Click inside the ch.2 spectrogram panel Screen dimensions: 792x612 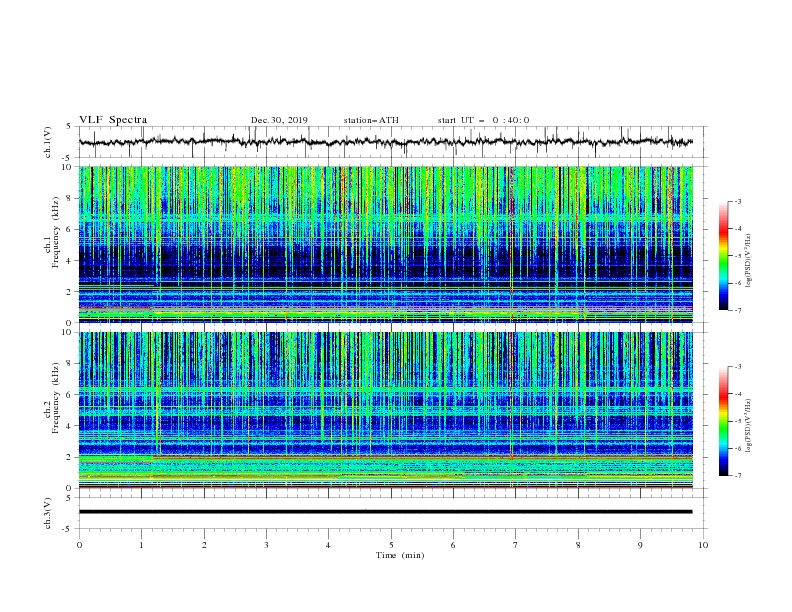(x=385, y=410)
